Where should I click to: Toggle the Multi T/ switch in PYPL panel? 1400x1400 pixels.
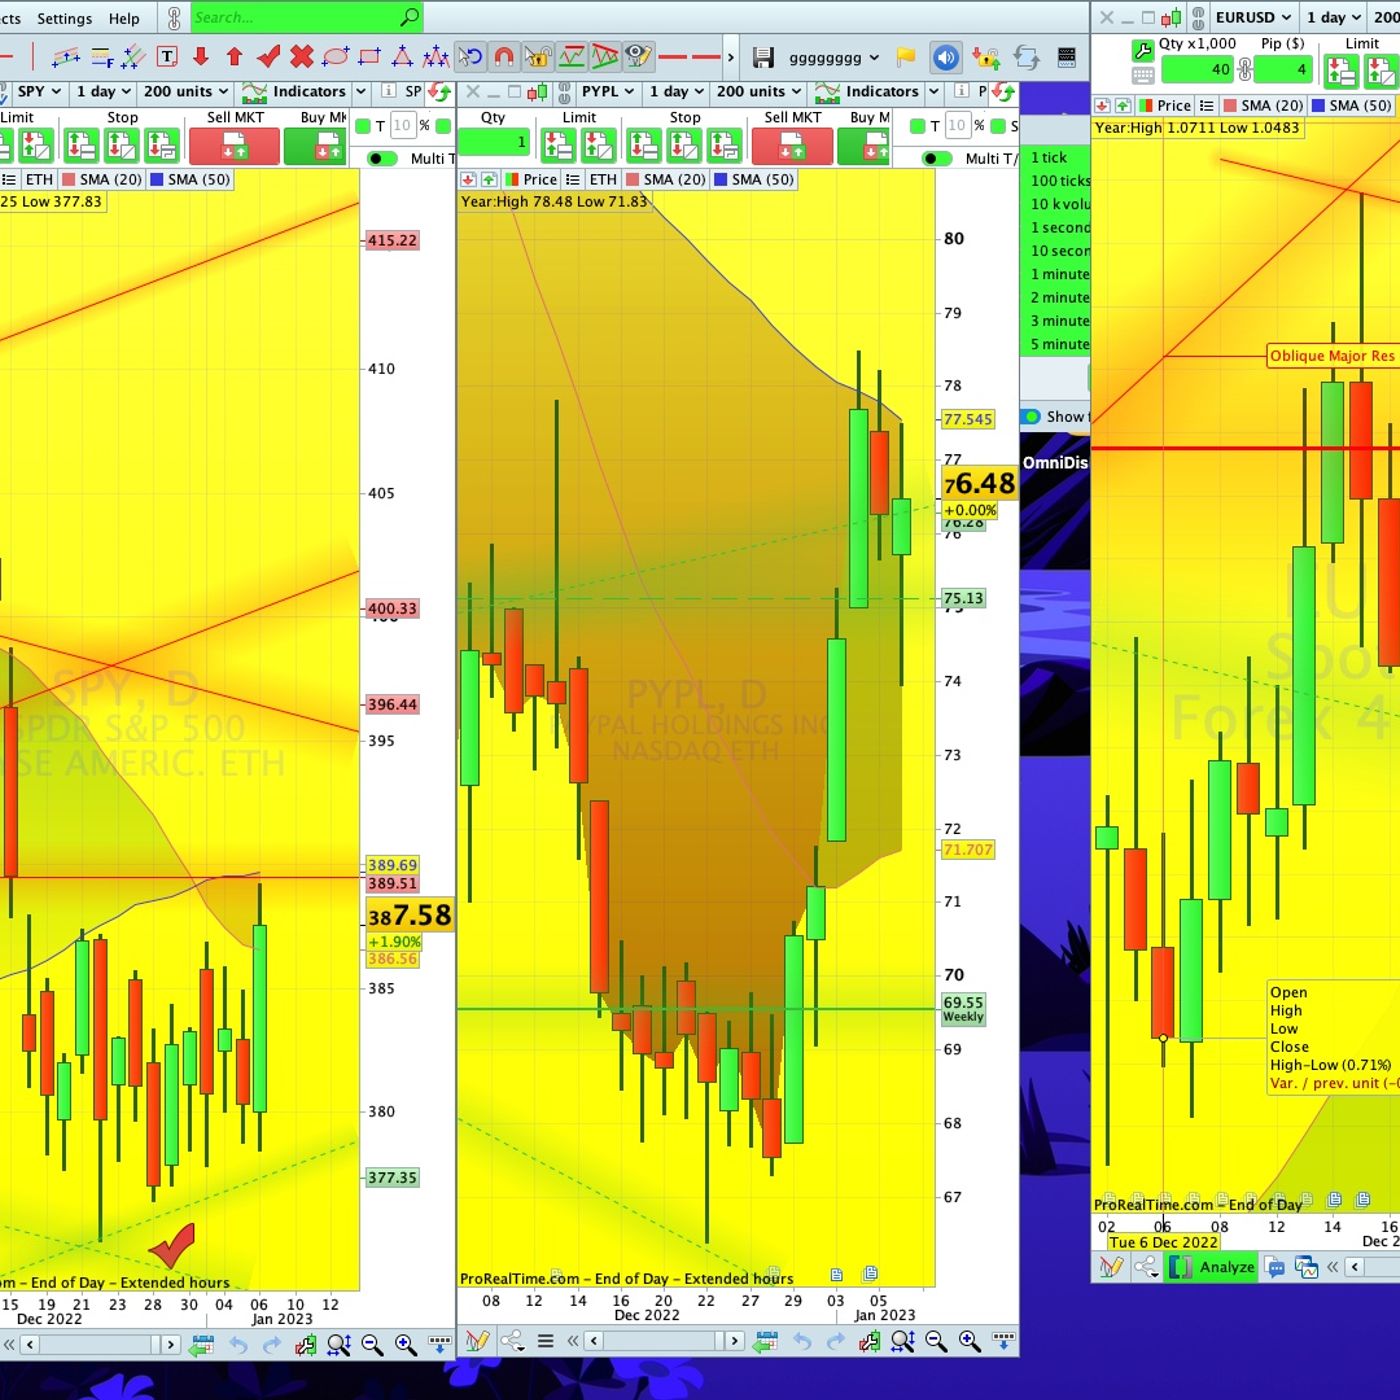(x=937, y=158)
